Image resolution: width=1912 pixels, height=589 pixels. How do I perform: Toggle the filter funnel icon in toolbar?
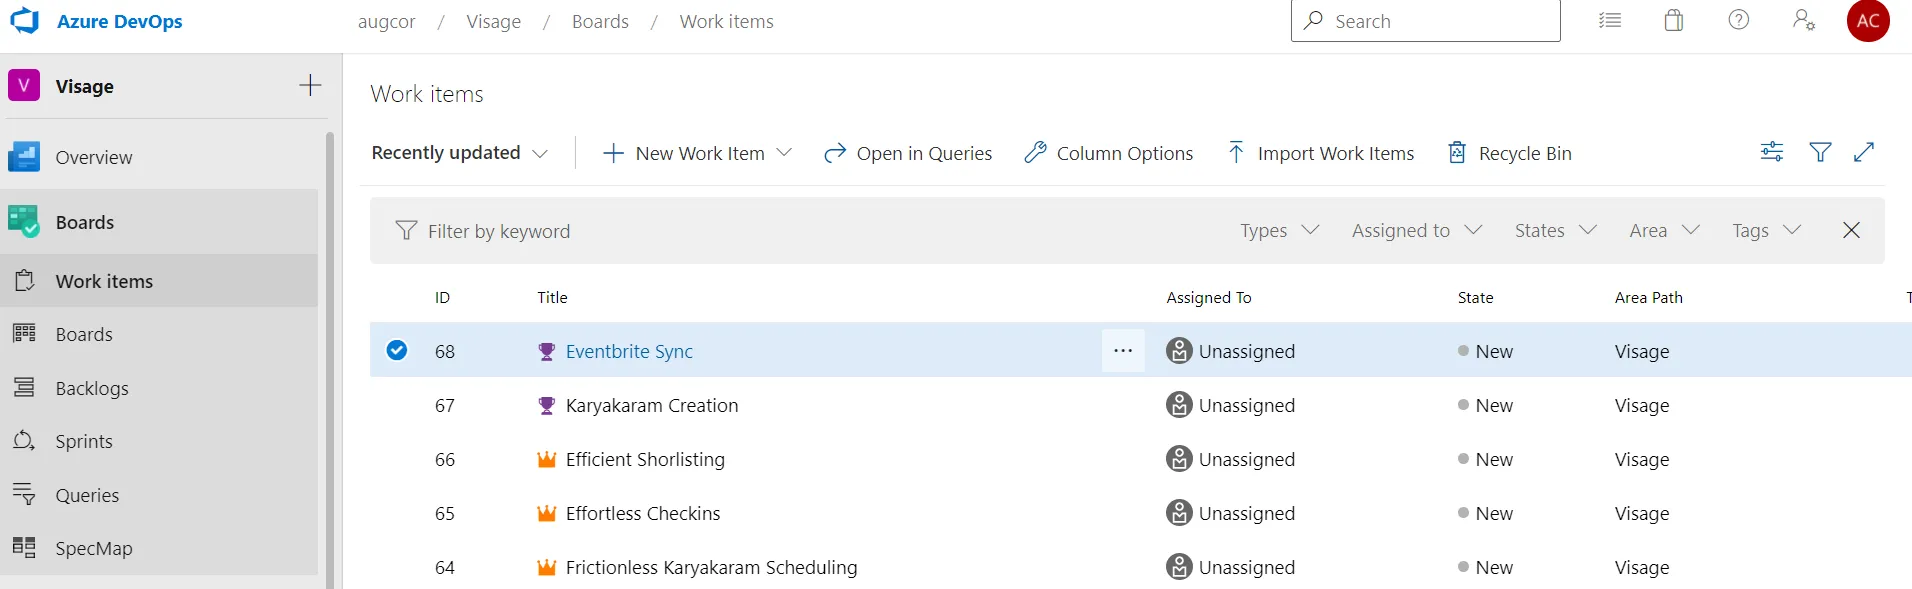pyautogui.click(x=1820, y=152)
